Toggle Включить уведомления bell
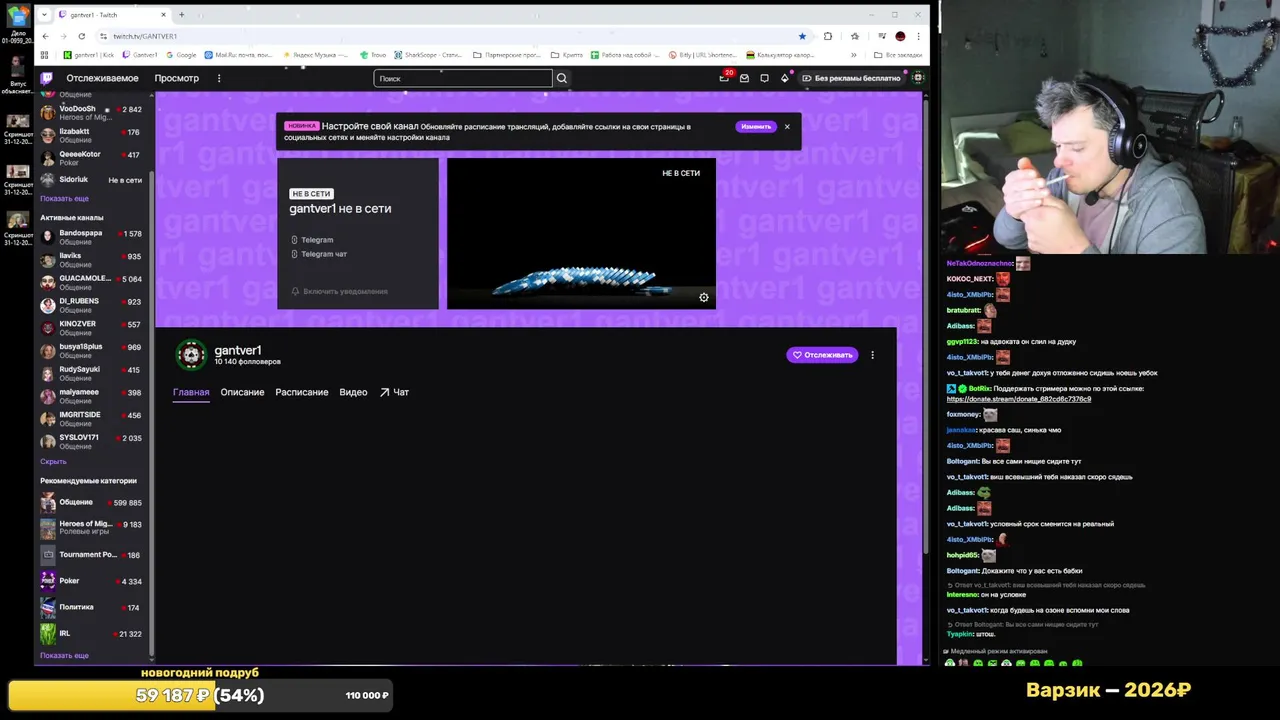This screenshot has height=720, width=1280. 339,291
